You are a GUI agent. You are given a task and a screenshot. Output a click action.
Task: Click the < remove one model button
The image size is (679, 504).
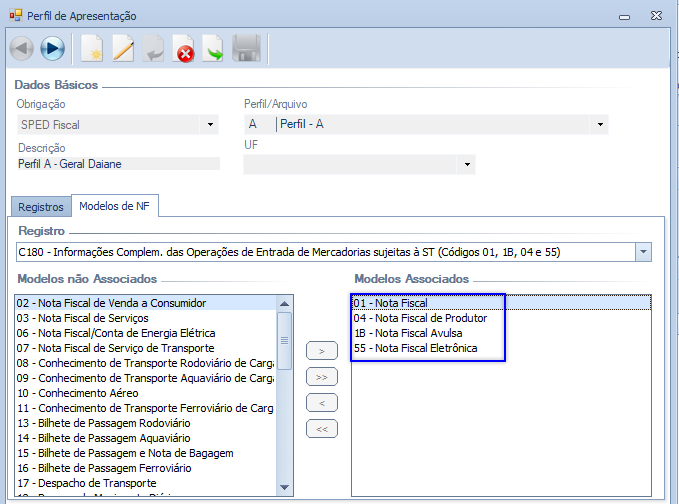[322, 403]
